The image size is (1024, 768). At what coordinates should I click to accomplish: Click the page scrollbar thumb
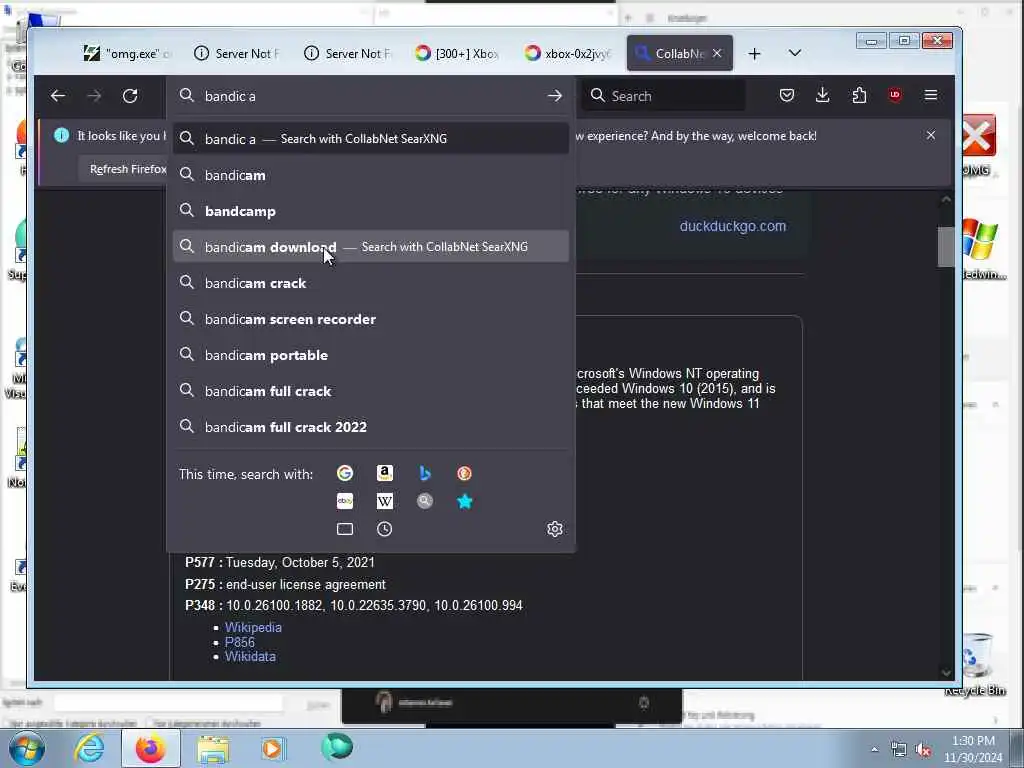946,247
